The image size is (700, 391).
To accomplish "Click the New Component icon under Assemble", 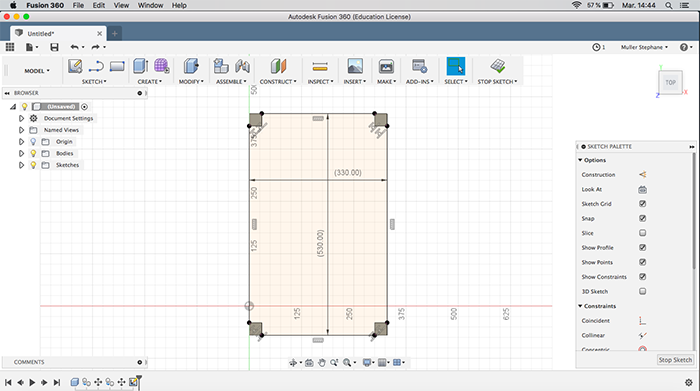I will (221, 66).
